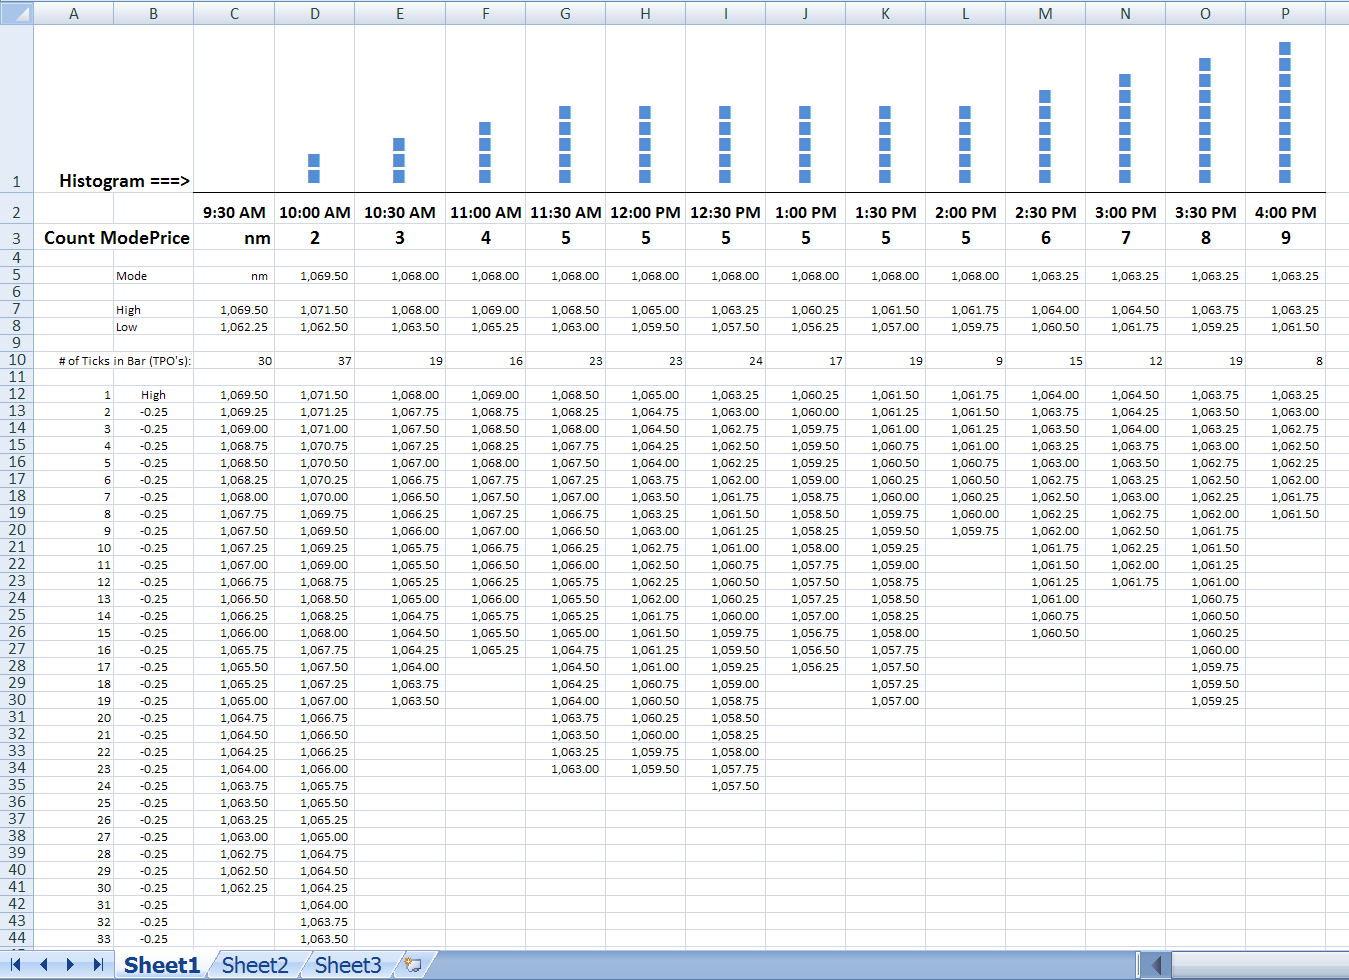Jump to last sheet with navigation arrow
The width and height of the screenshot is (1349, 980).
(97, 965)
